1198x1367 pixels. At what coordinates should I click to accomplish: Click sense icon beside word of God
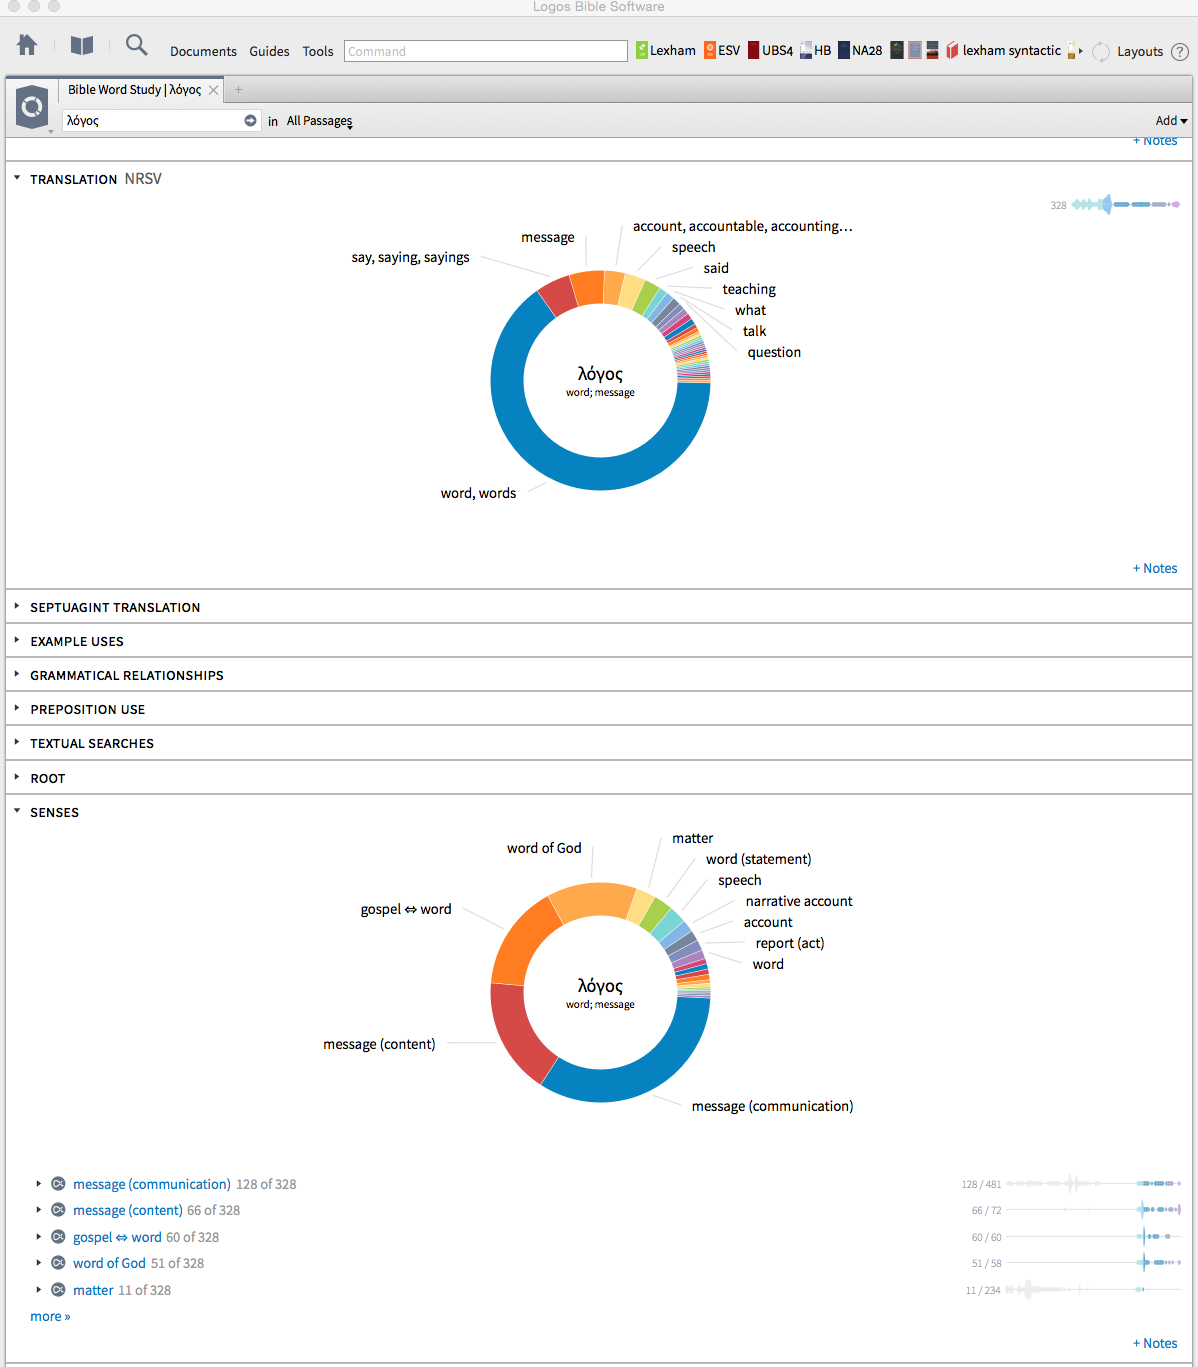tap(58, 1262)
